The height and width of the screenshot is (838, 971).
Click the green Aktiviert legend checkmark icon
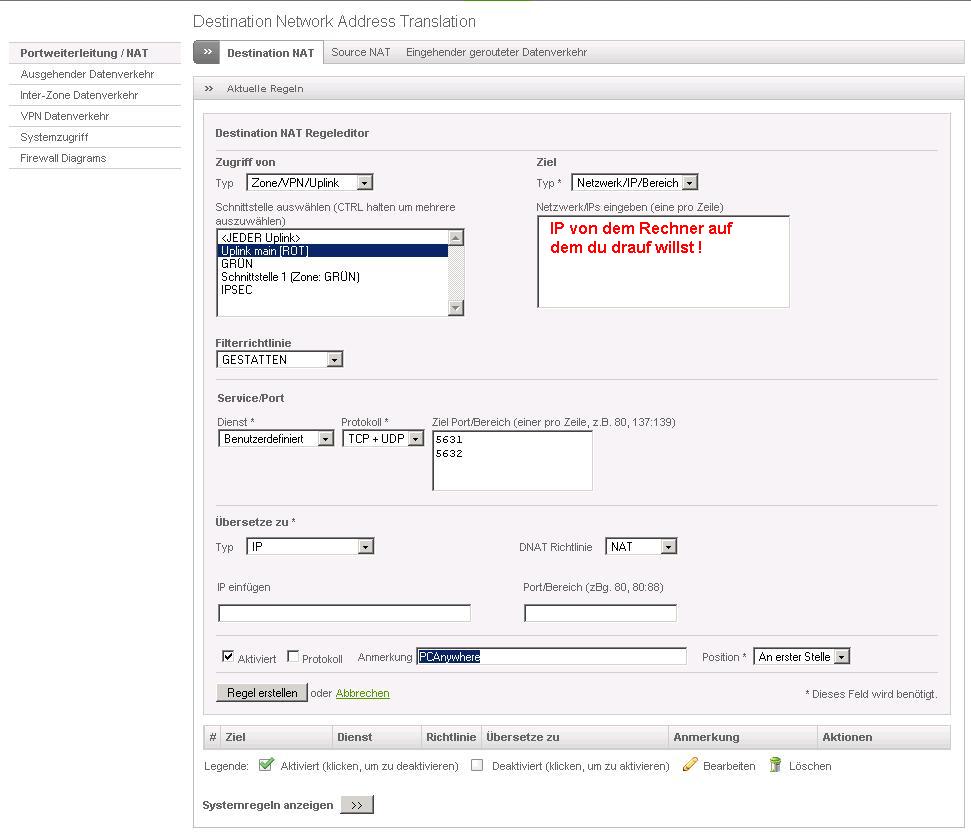coord(266,765)
